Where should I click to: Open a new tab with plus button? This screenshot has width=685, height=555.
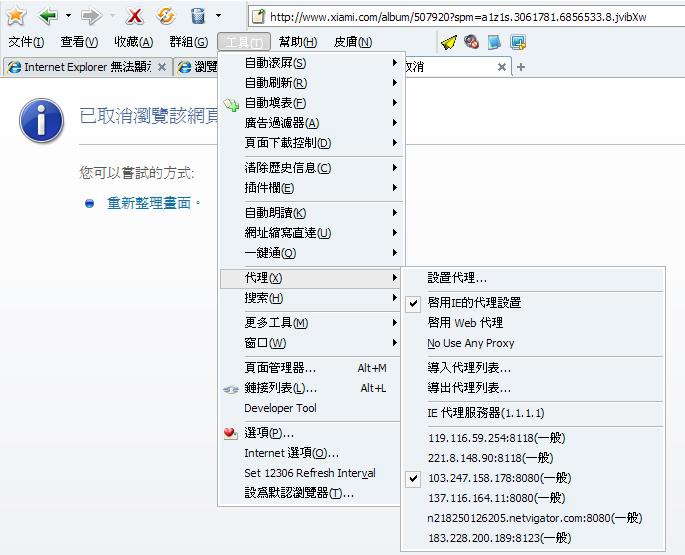521,67
